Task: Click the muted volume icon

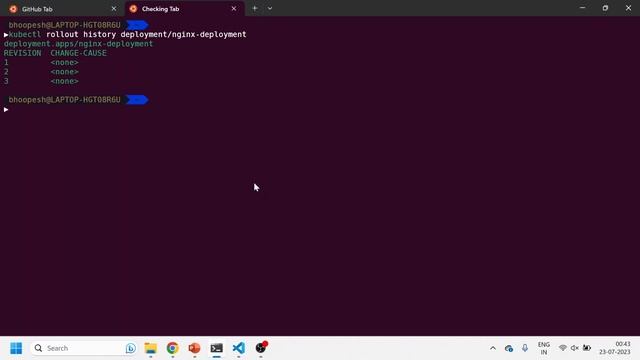Action: click(575, 348)
